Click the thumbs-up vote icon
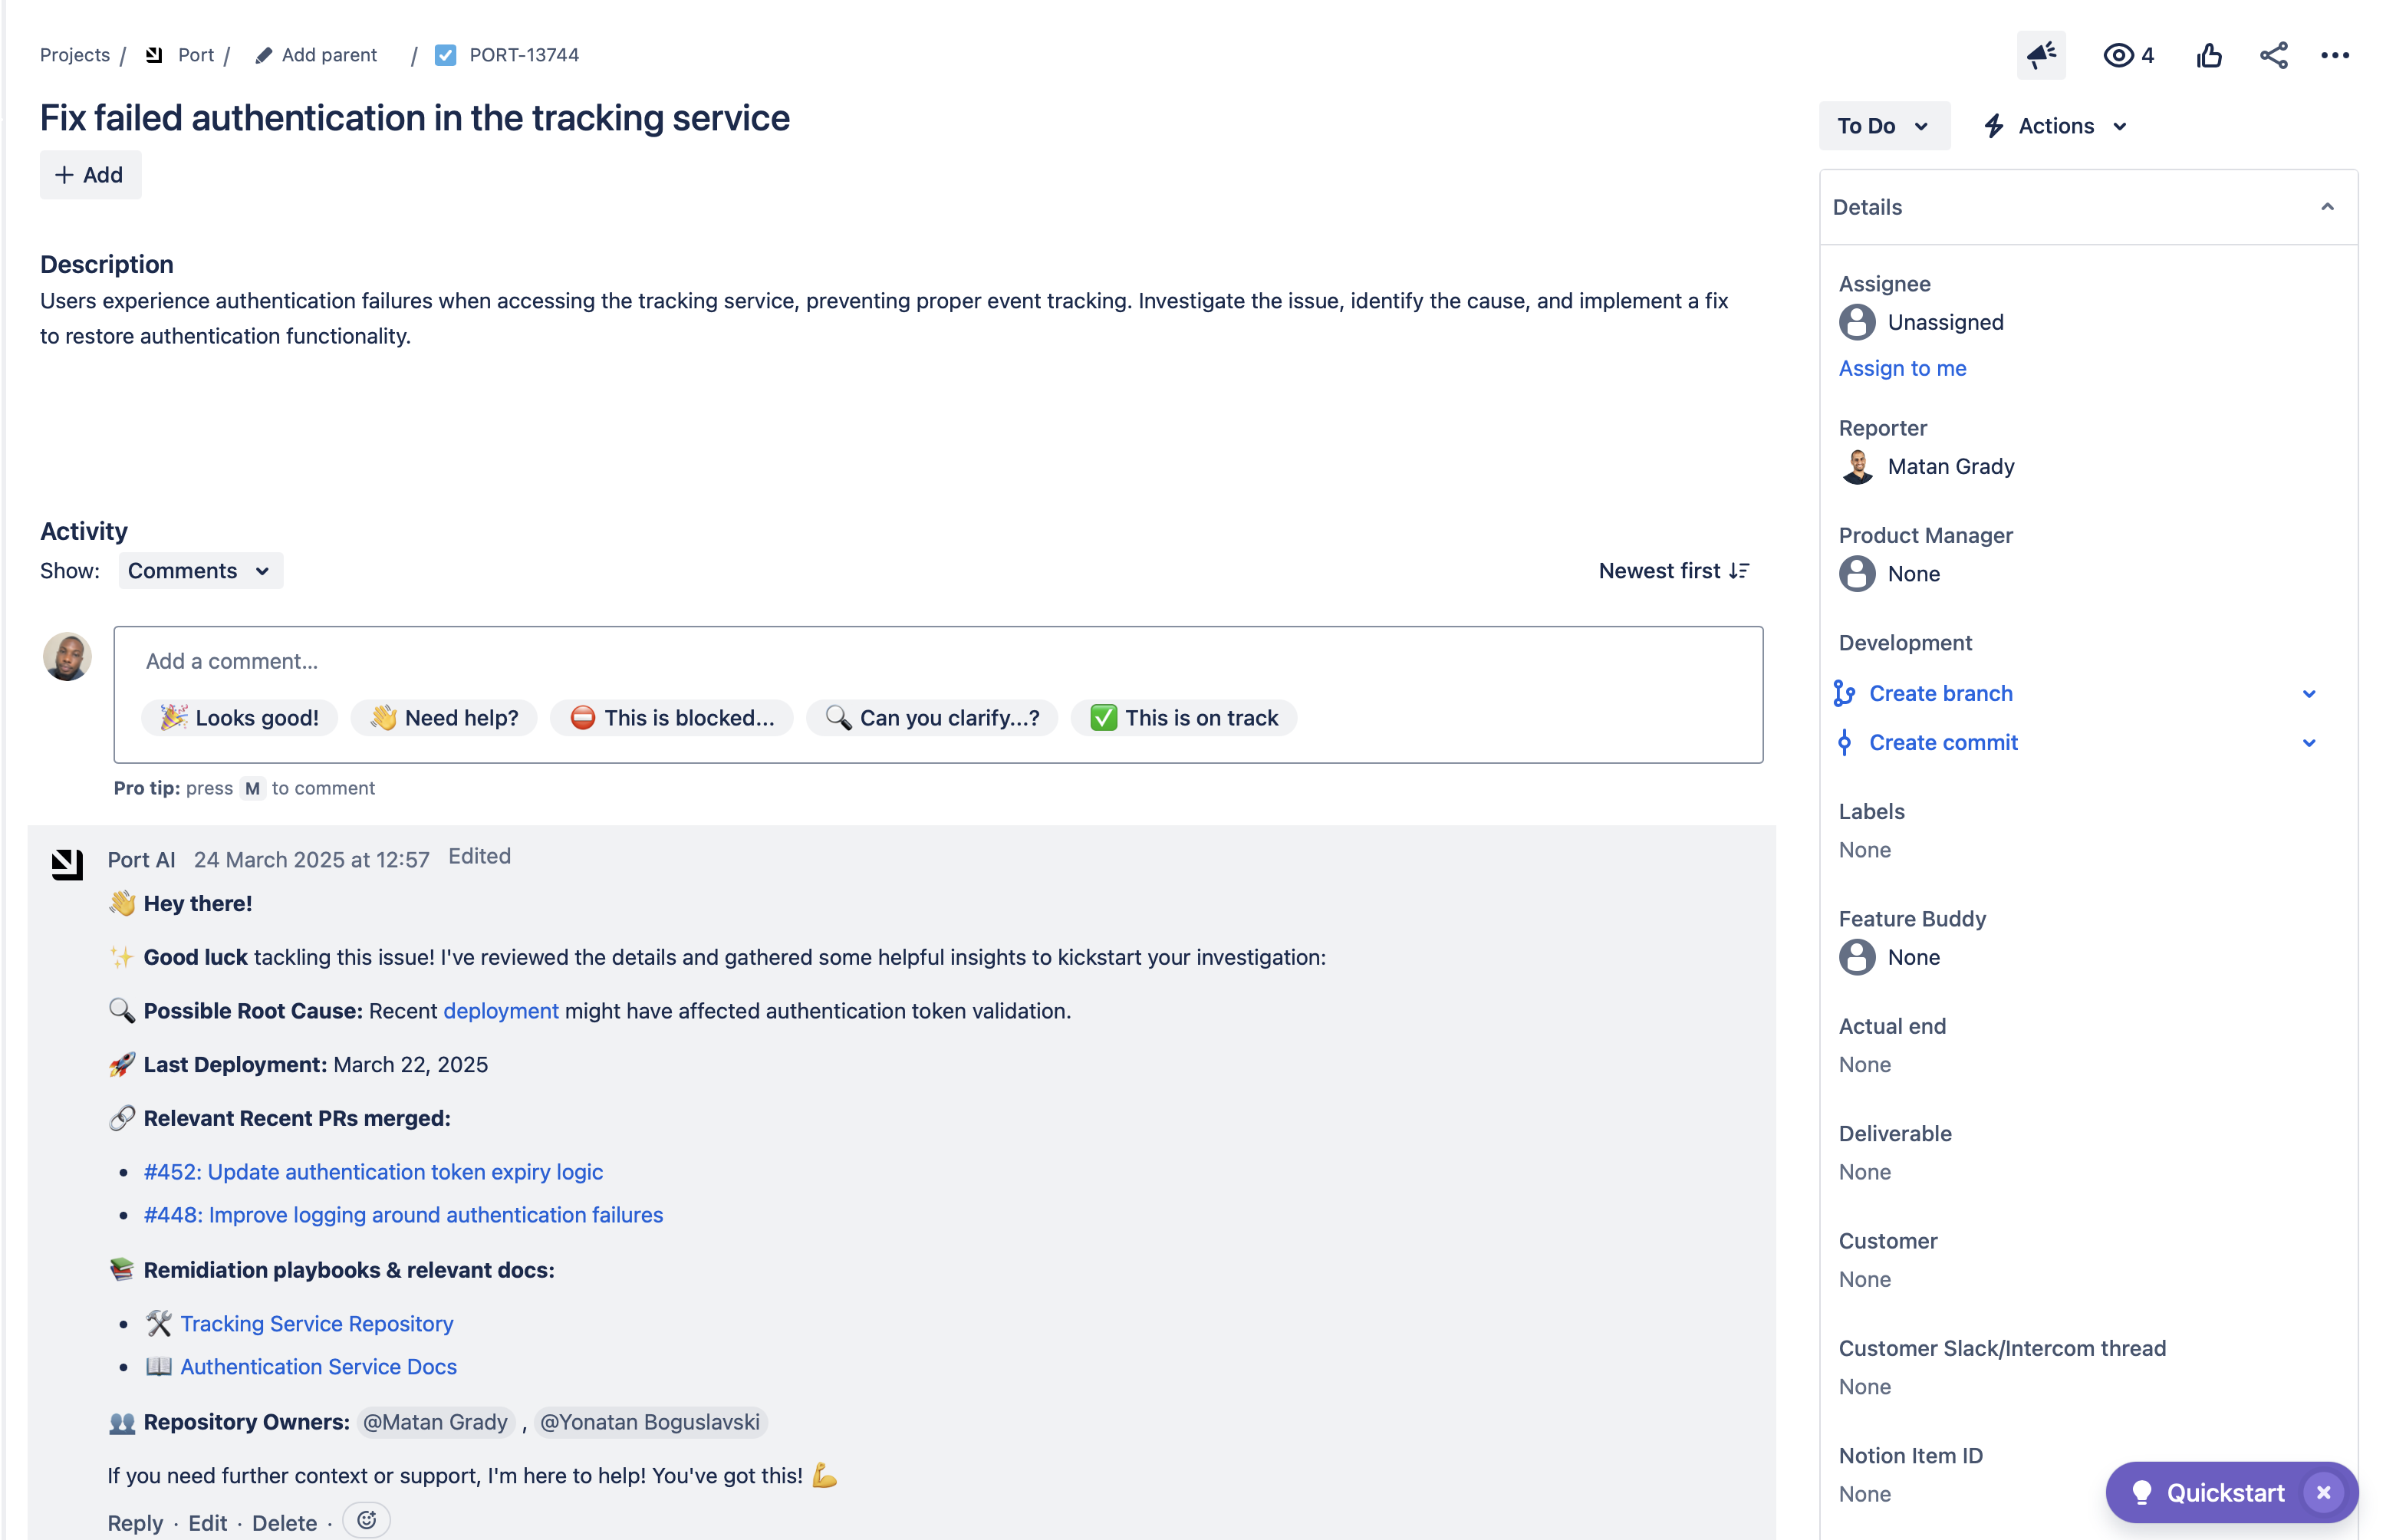 pos(2208,55)
